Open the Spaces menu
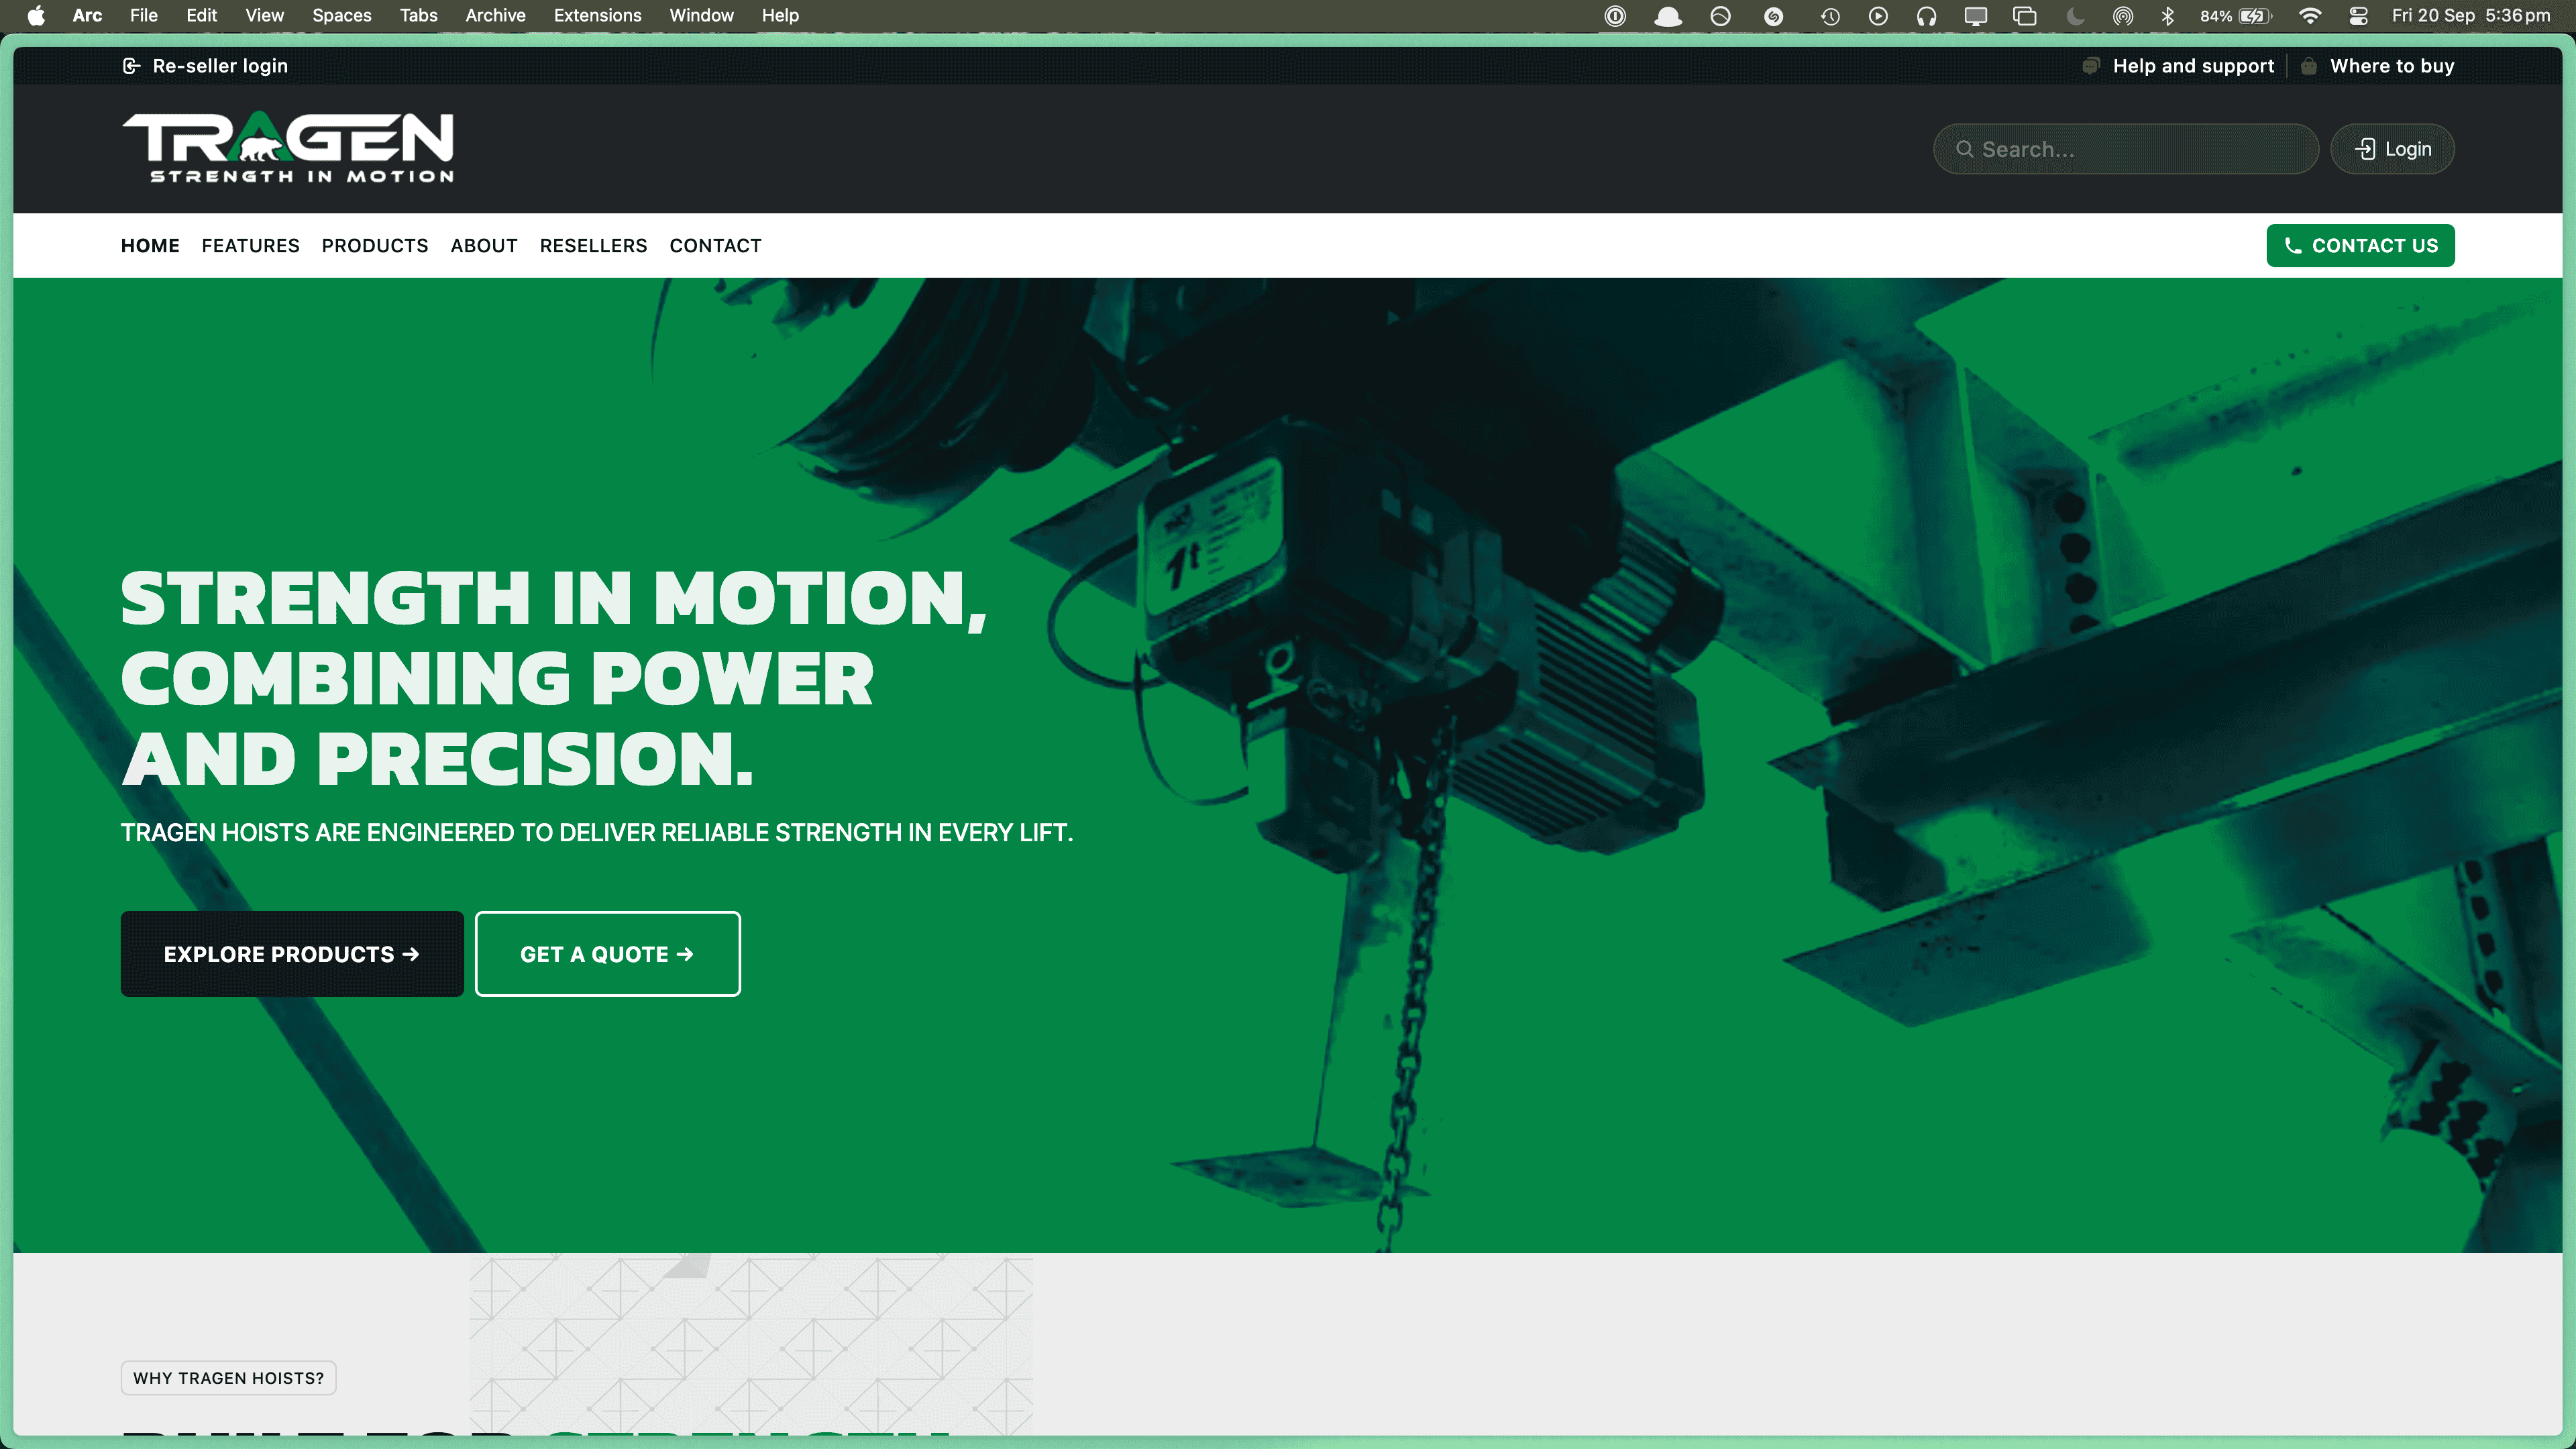Viewport: 2576px width, 1449px height. 341,15
